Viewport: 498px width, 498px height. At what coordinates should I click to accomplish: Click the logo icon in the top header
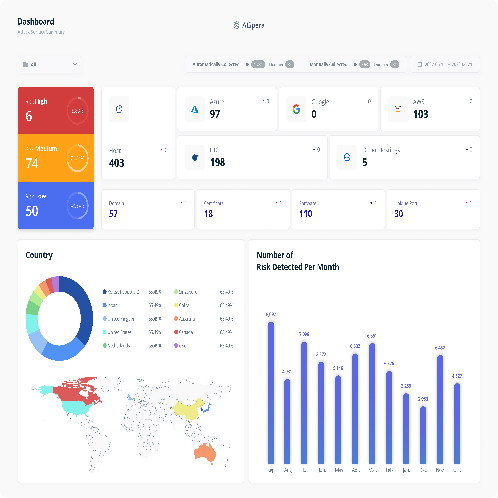coord(236,25)
